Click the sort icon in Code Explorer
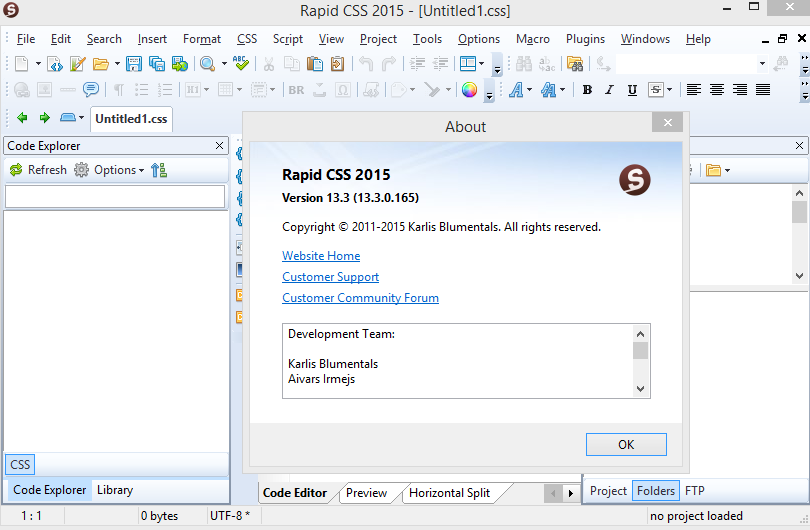The image size is (810, 530). click(159, 170)
